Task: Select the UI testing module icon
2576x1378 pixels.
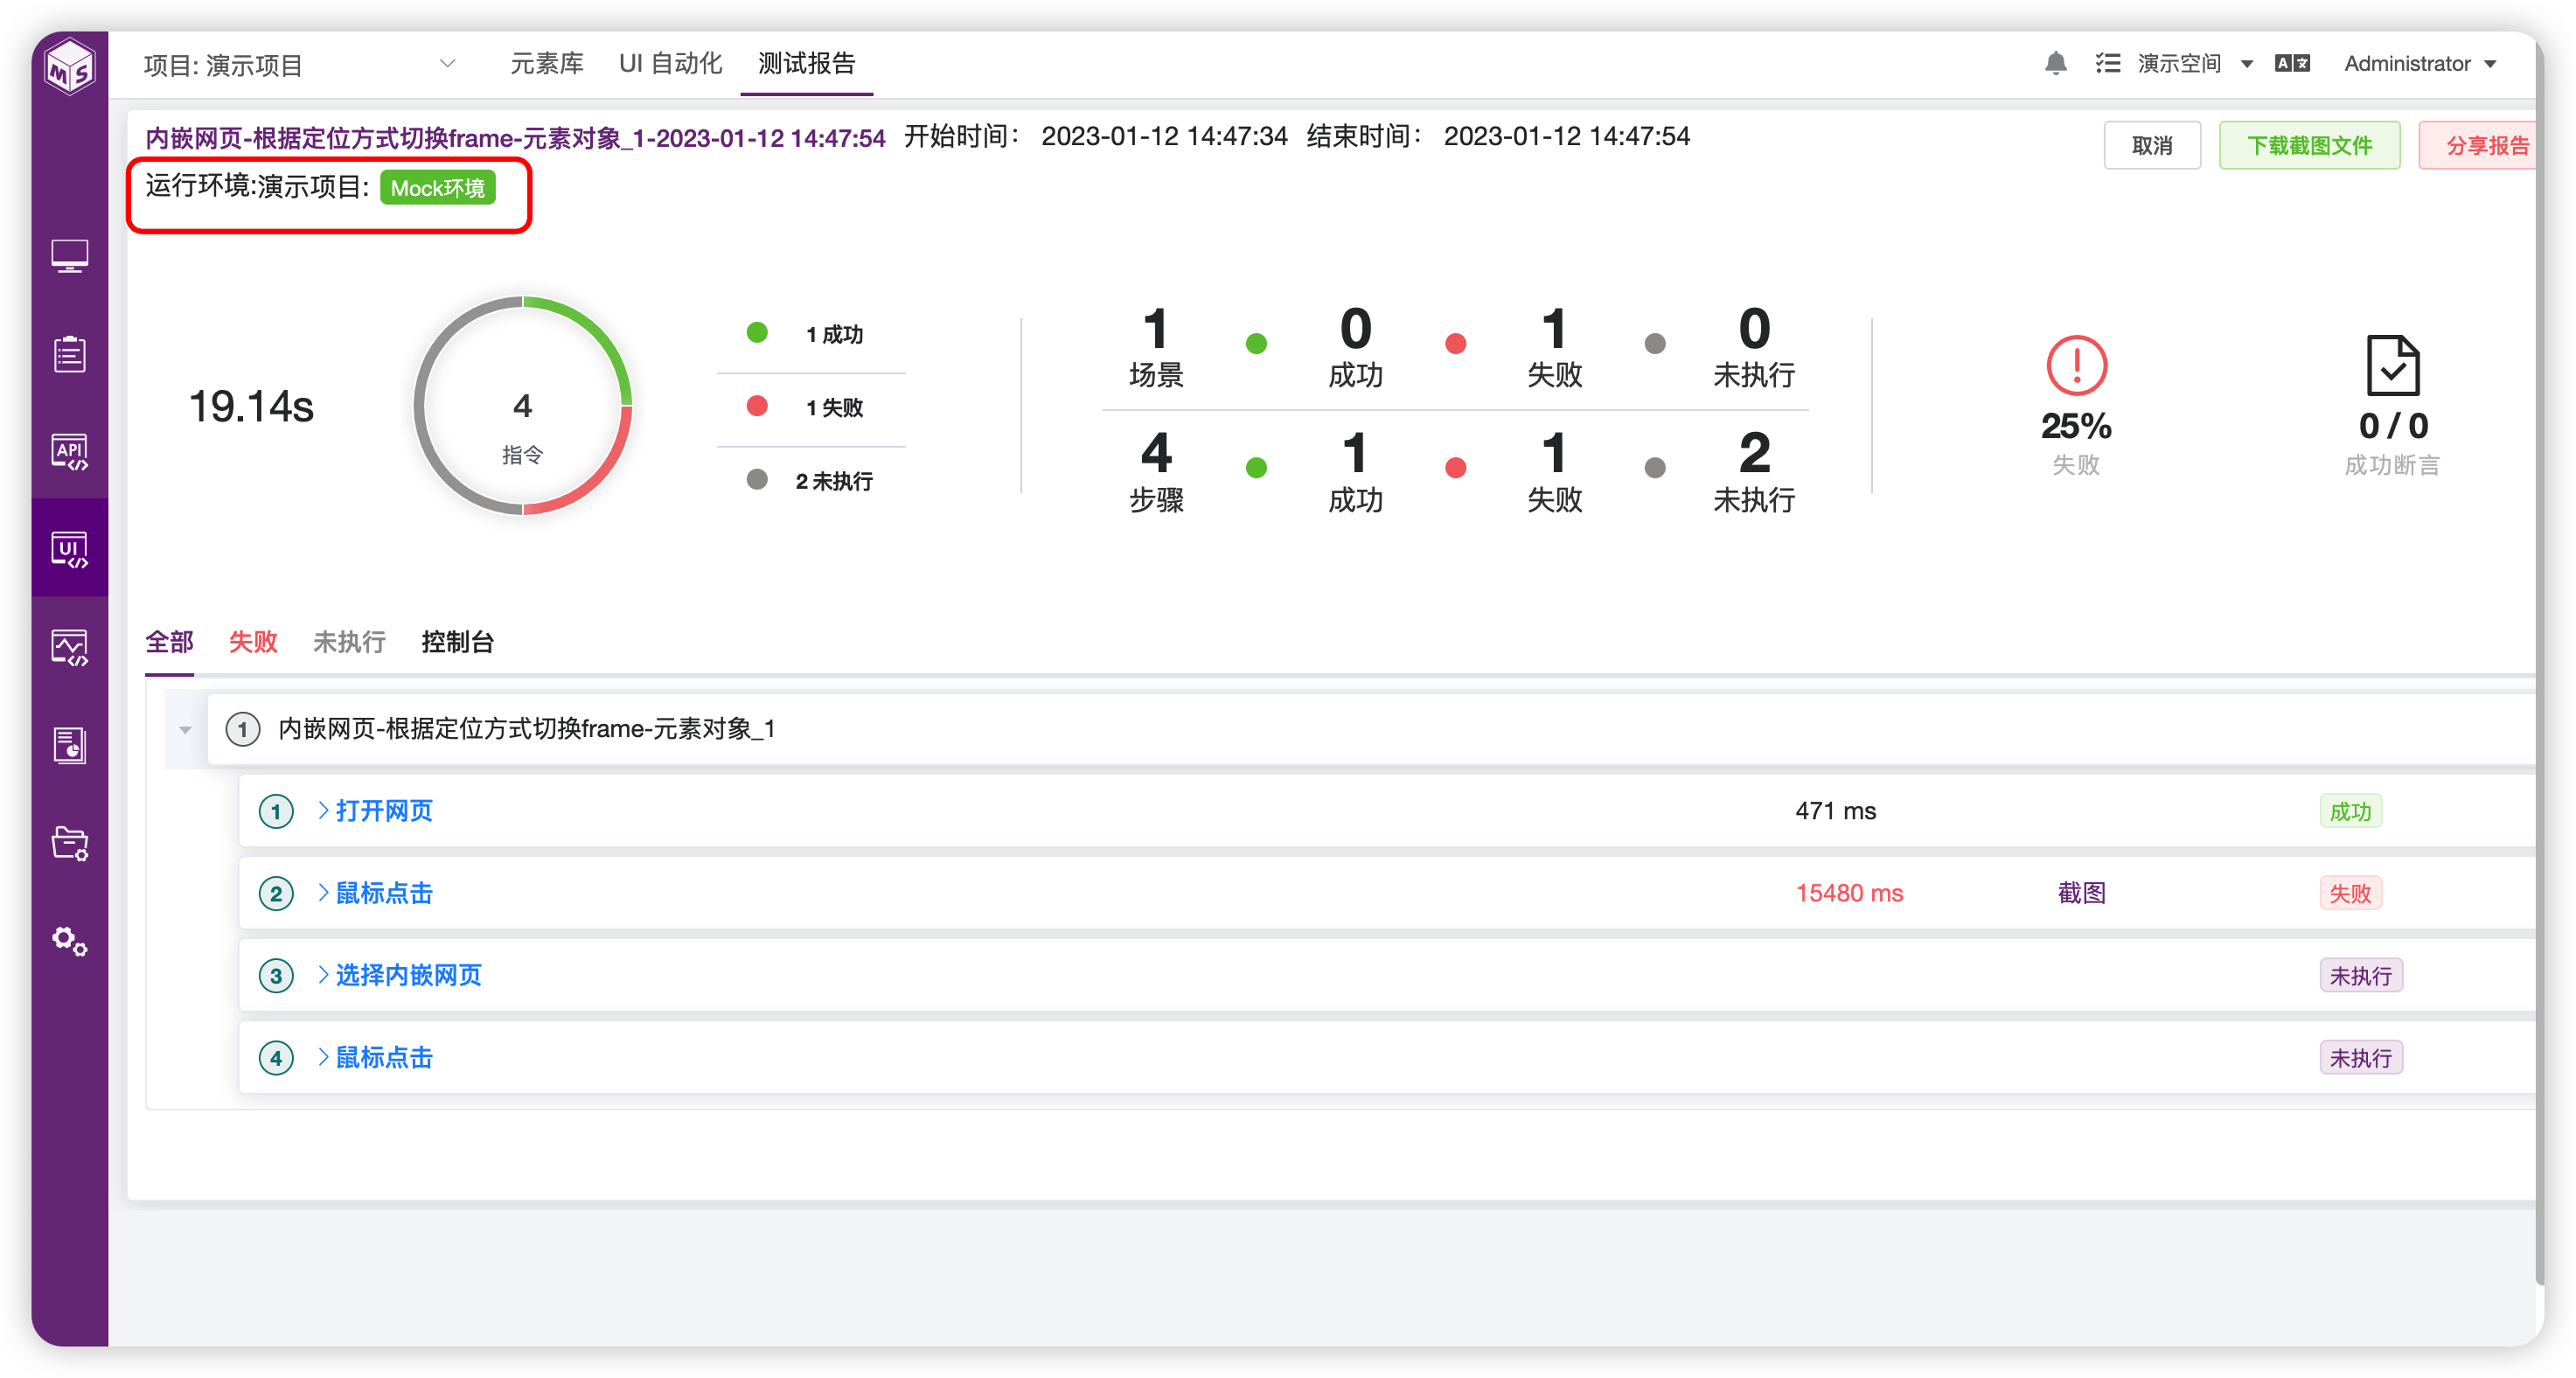Action: 70,548
